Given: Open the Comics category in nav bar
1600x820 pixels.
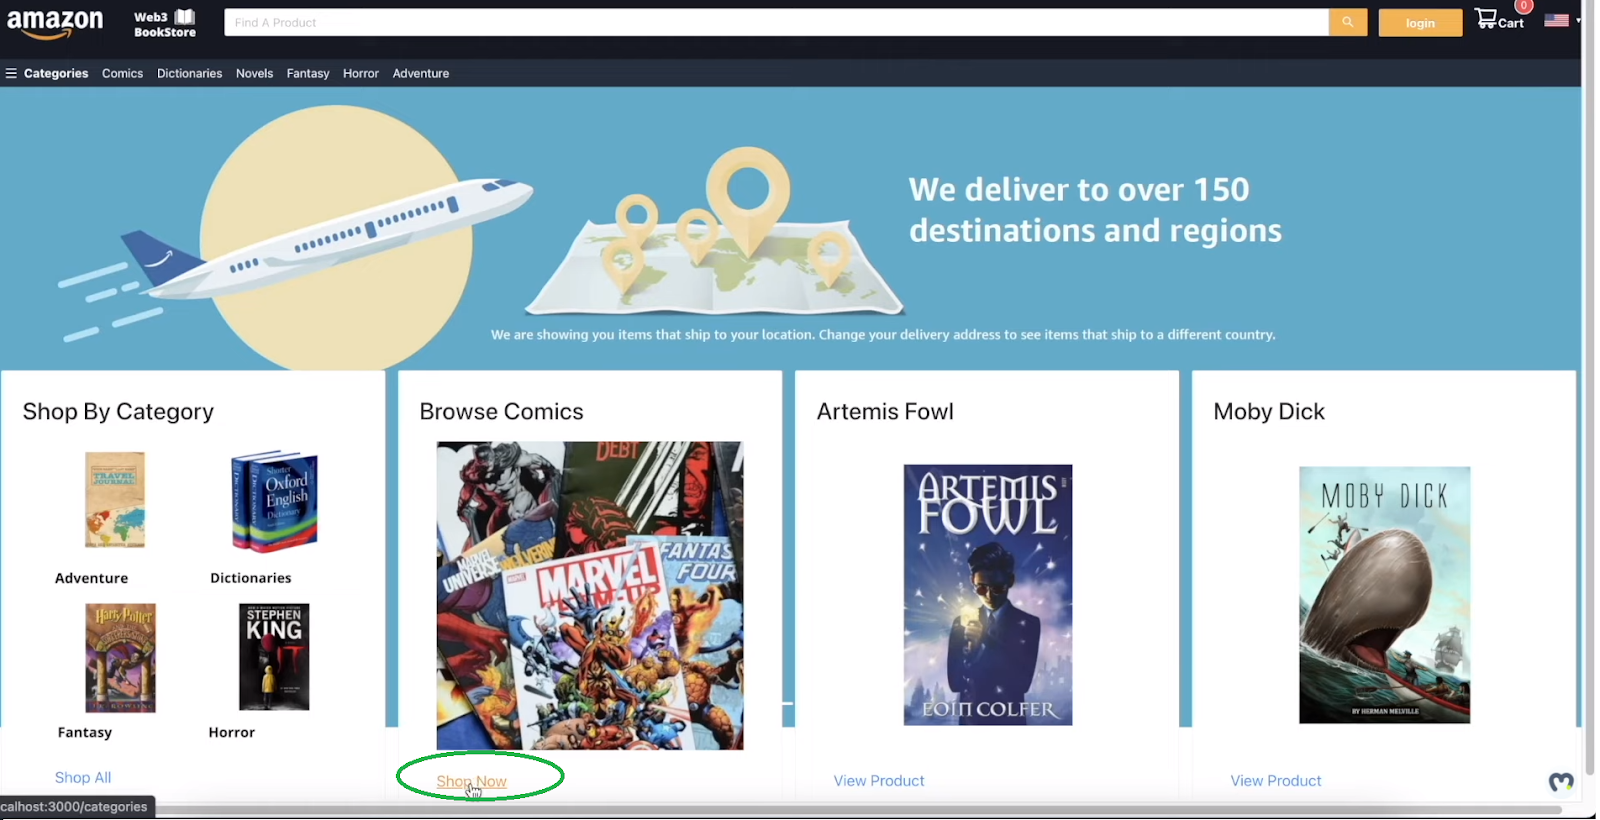Looking at the screenshot, I should pyautogui.click(x=122, y=73).
